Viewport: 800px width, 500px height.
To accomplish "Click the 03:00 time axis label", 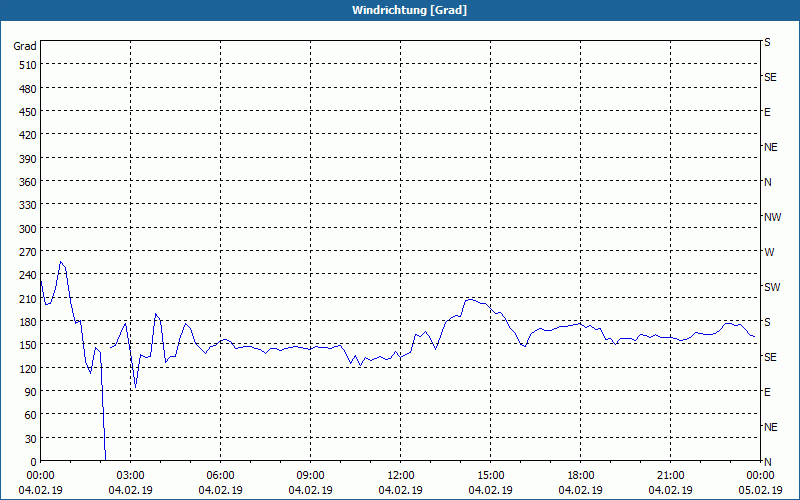I will coord(130,476).
